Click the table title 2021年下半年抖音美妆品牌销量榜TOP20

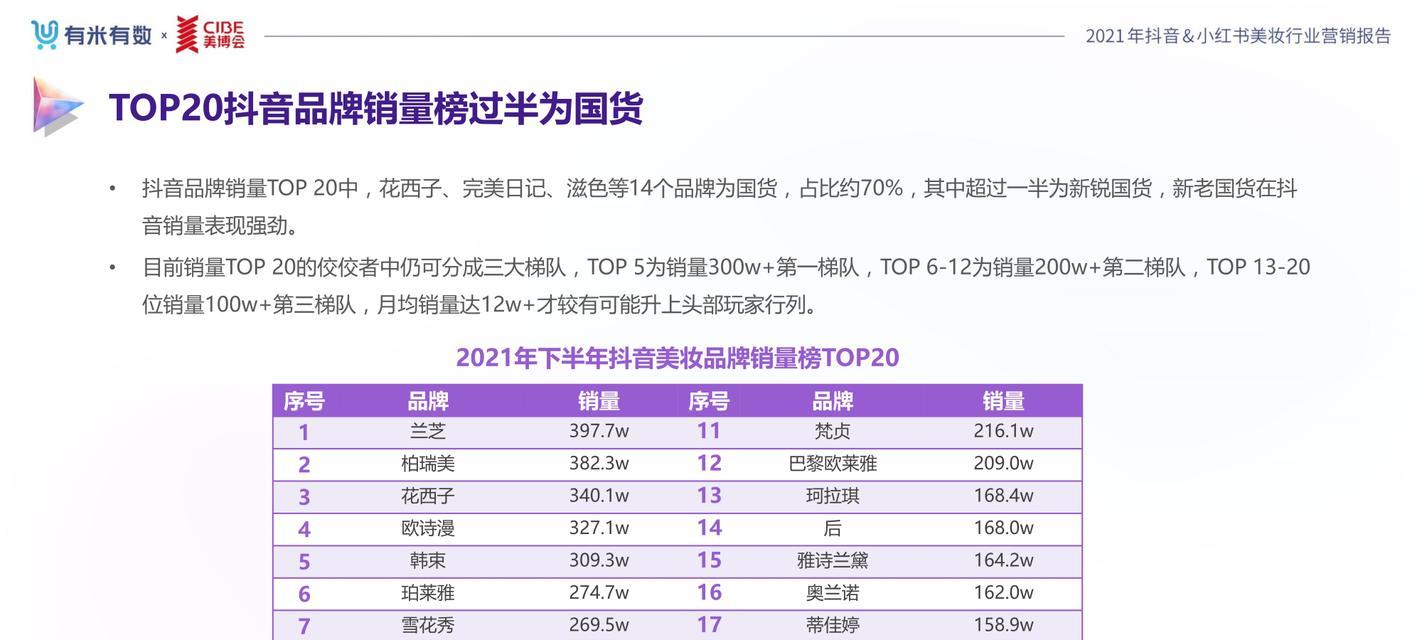click(x=677, y=357)
